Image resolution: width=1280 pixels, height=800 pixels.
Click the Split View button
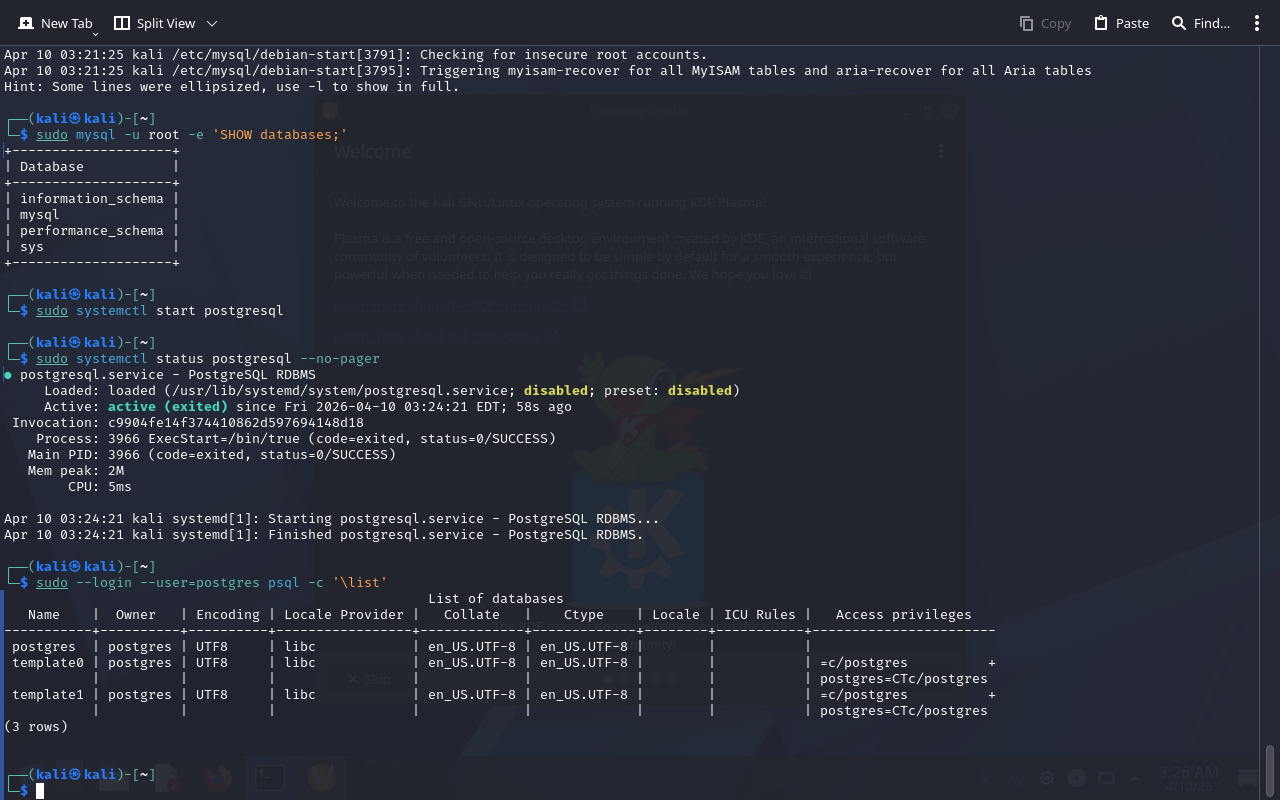click(x=153, y=23)
